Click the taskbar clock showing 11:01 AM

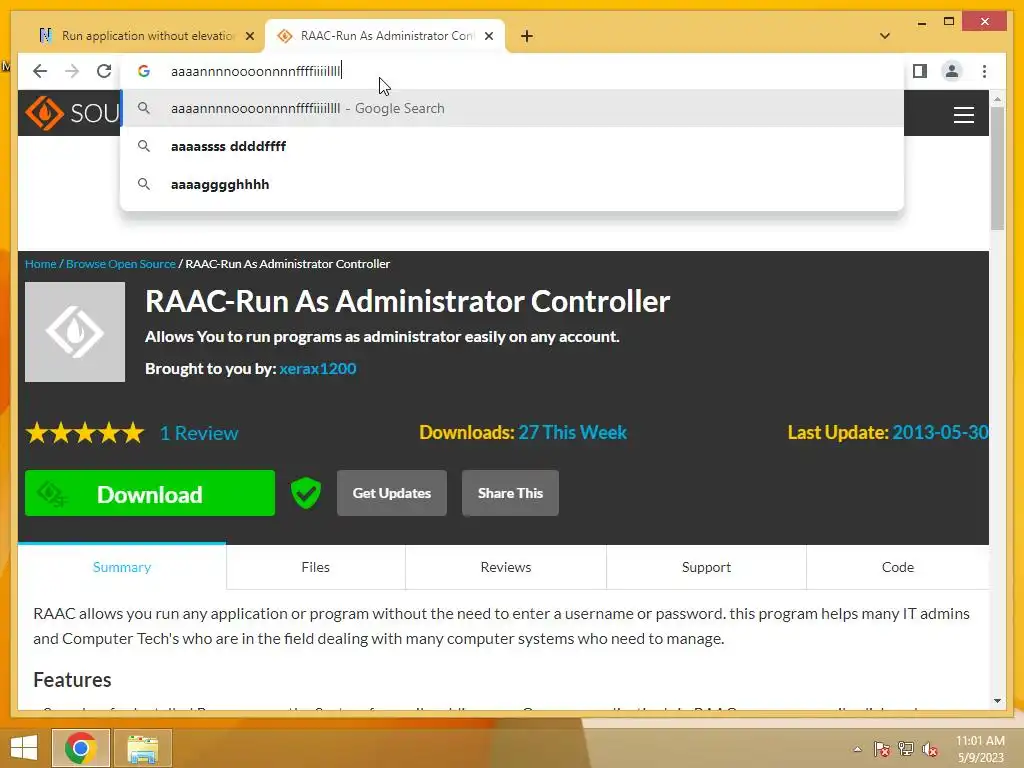pos(980,749)
